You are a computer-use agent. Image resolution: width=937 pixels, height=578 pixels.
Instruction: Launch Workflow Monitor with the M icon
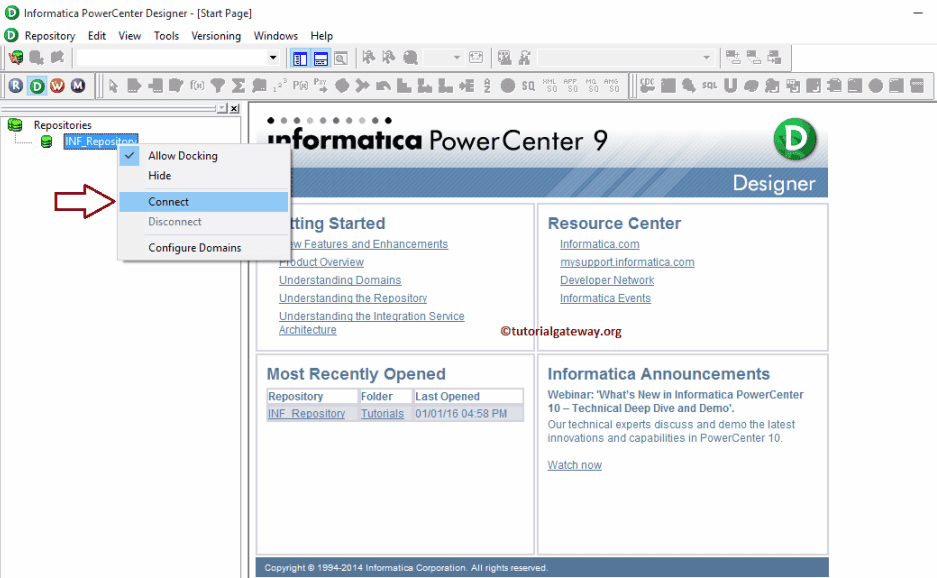tap(78, 85)
